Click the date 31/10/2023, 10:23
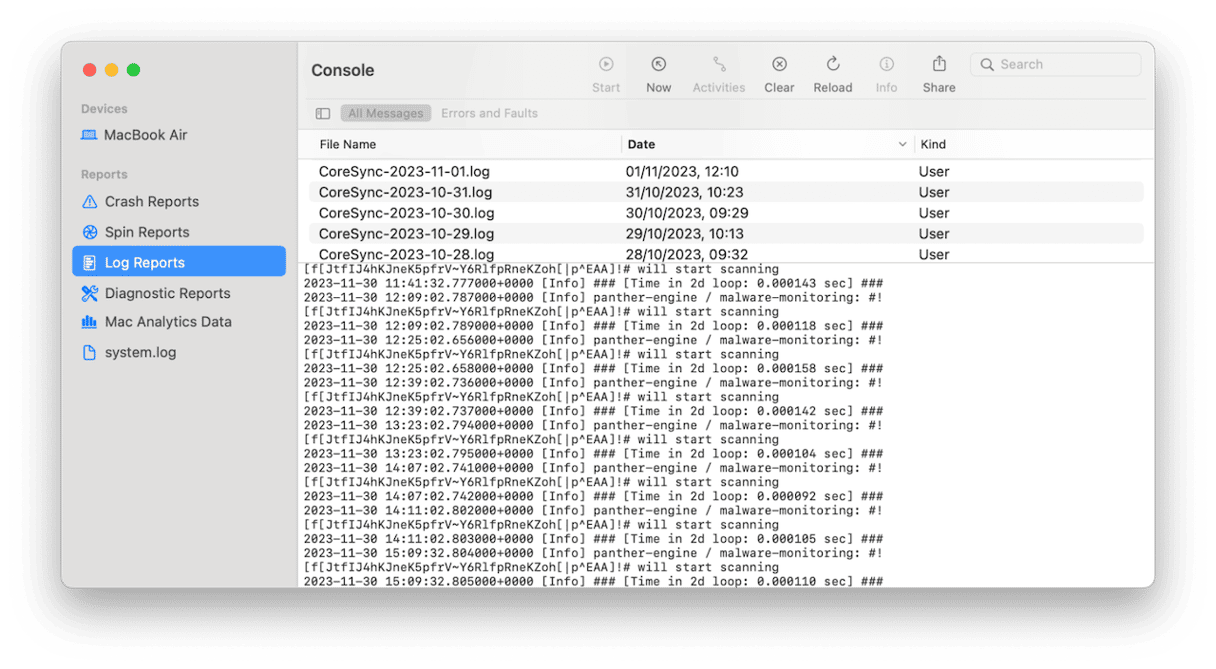 coord(683,192)
